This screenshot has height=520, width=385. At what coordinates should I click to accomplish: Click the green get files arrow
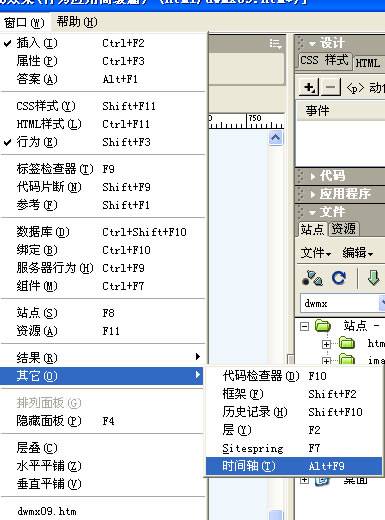373,278
